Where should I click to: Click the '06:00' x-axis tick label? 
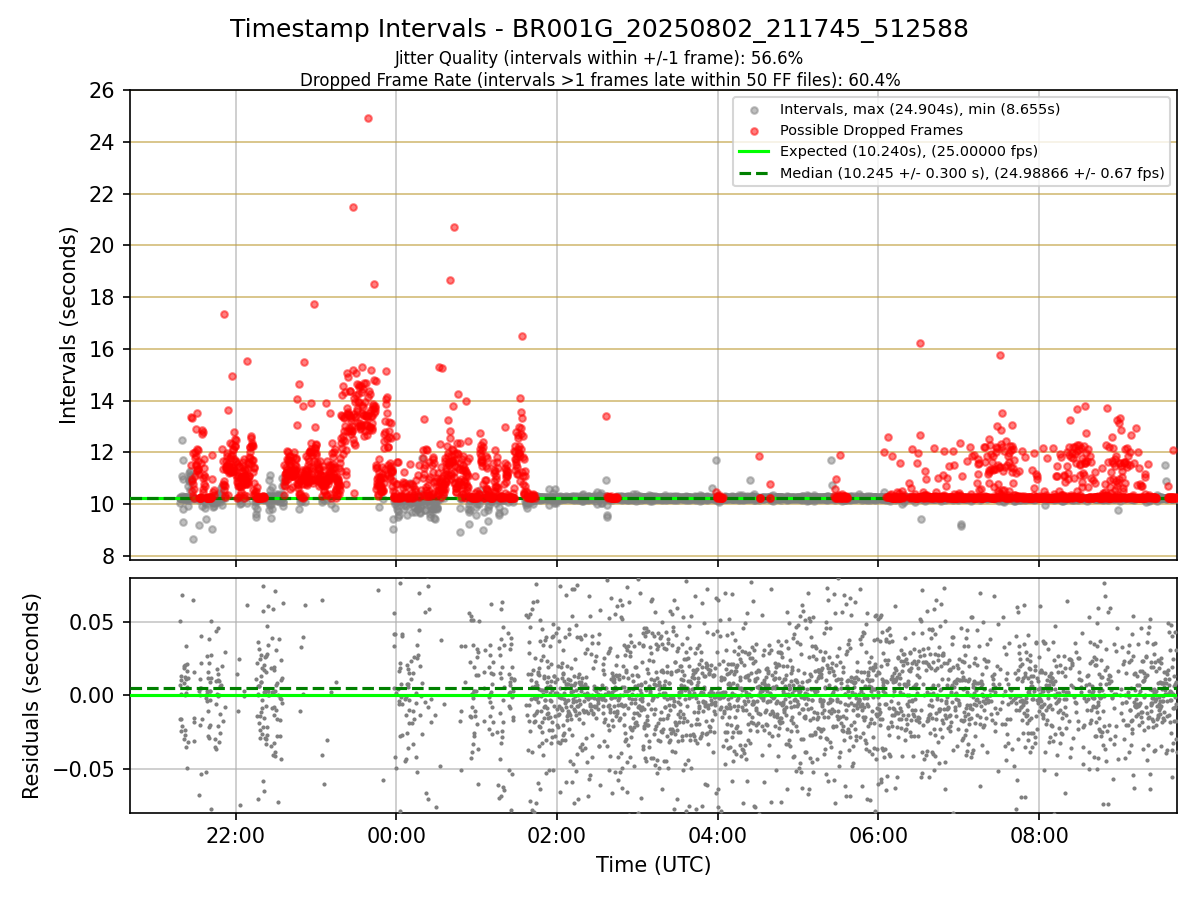[878, 836]
